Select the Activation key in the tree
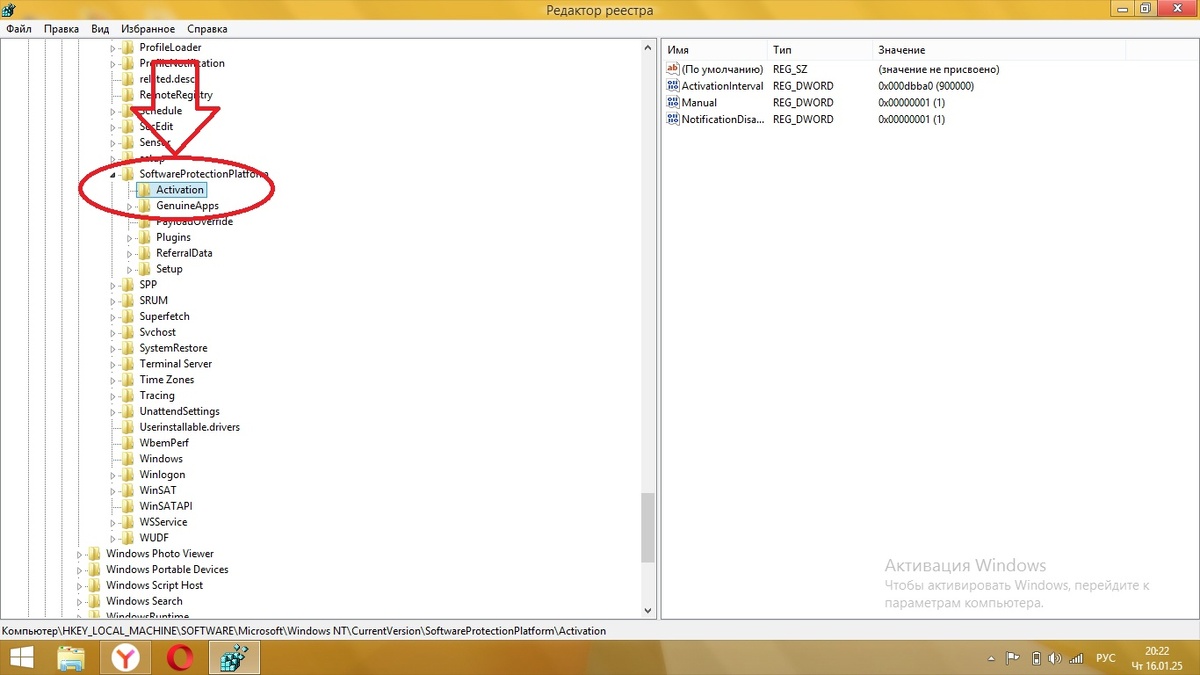Viewport: 1200px width, 675px height. [x=180, y=190]
